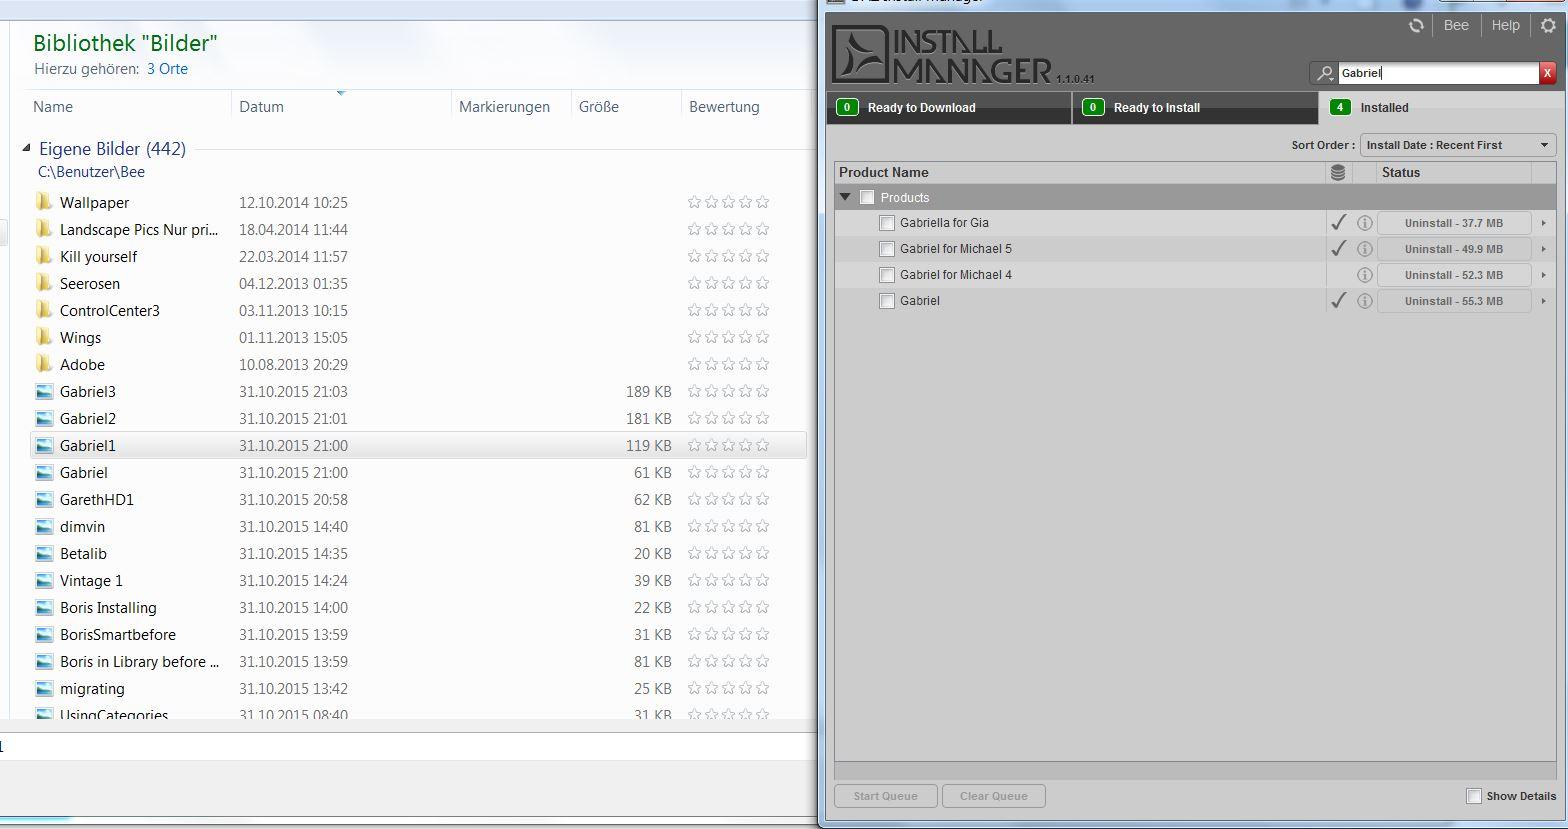Click the image icon beside GarethHD1
This screenshot has width=1568, height=829.
click(x=44, y=500)
